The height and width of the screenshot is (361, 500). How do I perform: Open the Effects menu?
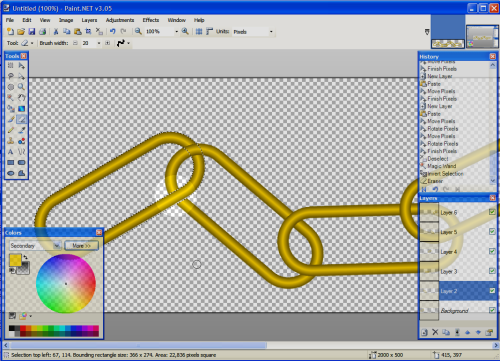[x=151, y=20]
